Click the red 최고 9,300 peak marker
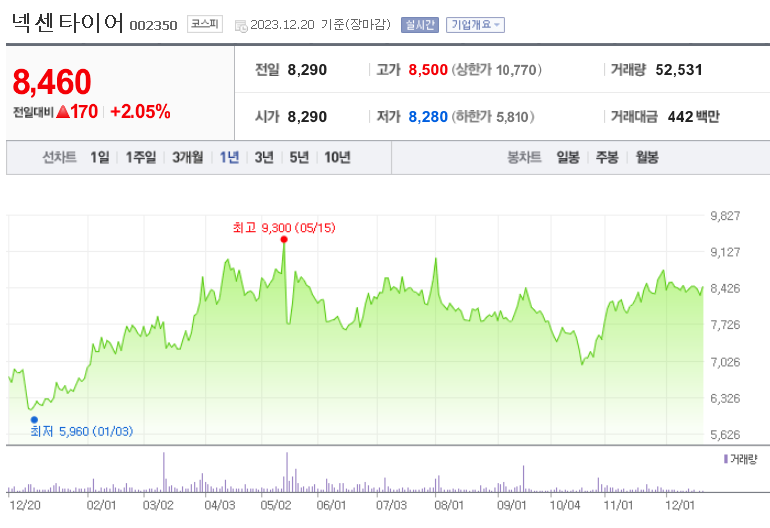Image resolution: width=770 pixels, height=528 pixels. tap(284, 239)
